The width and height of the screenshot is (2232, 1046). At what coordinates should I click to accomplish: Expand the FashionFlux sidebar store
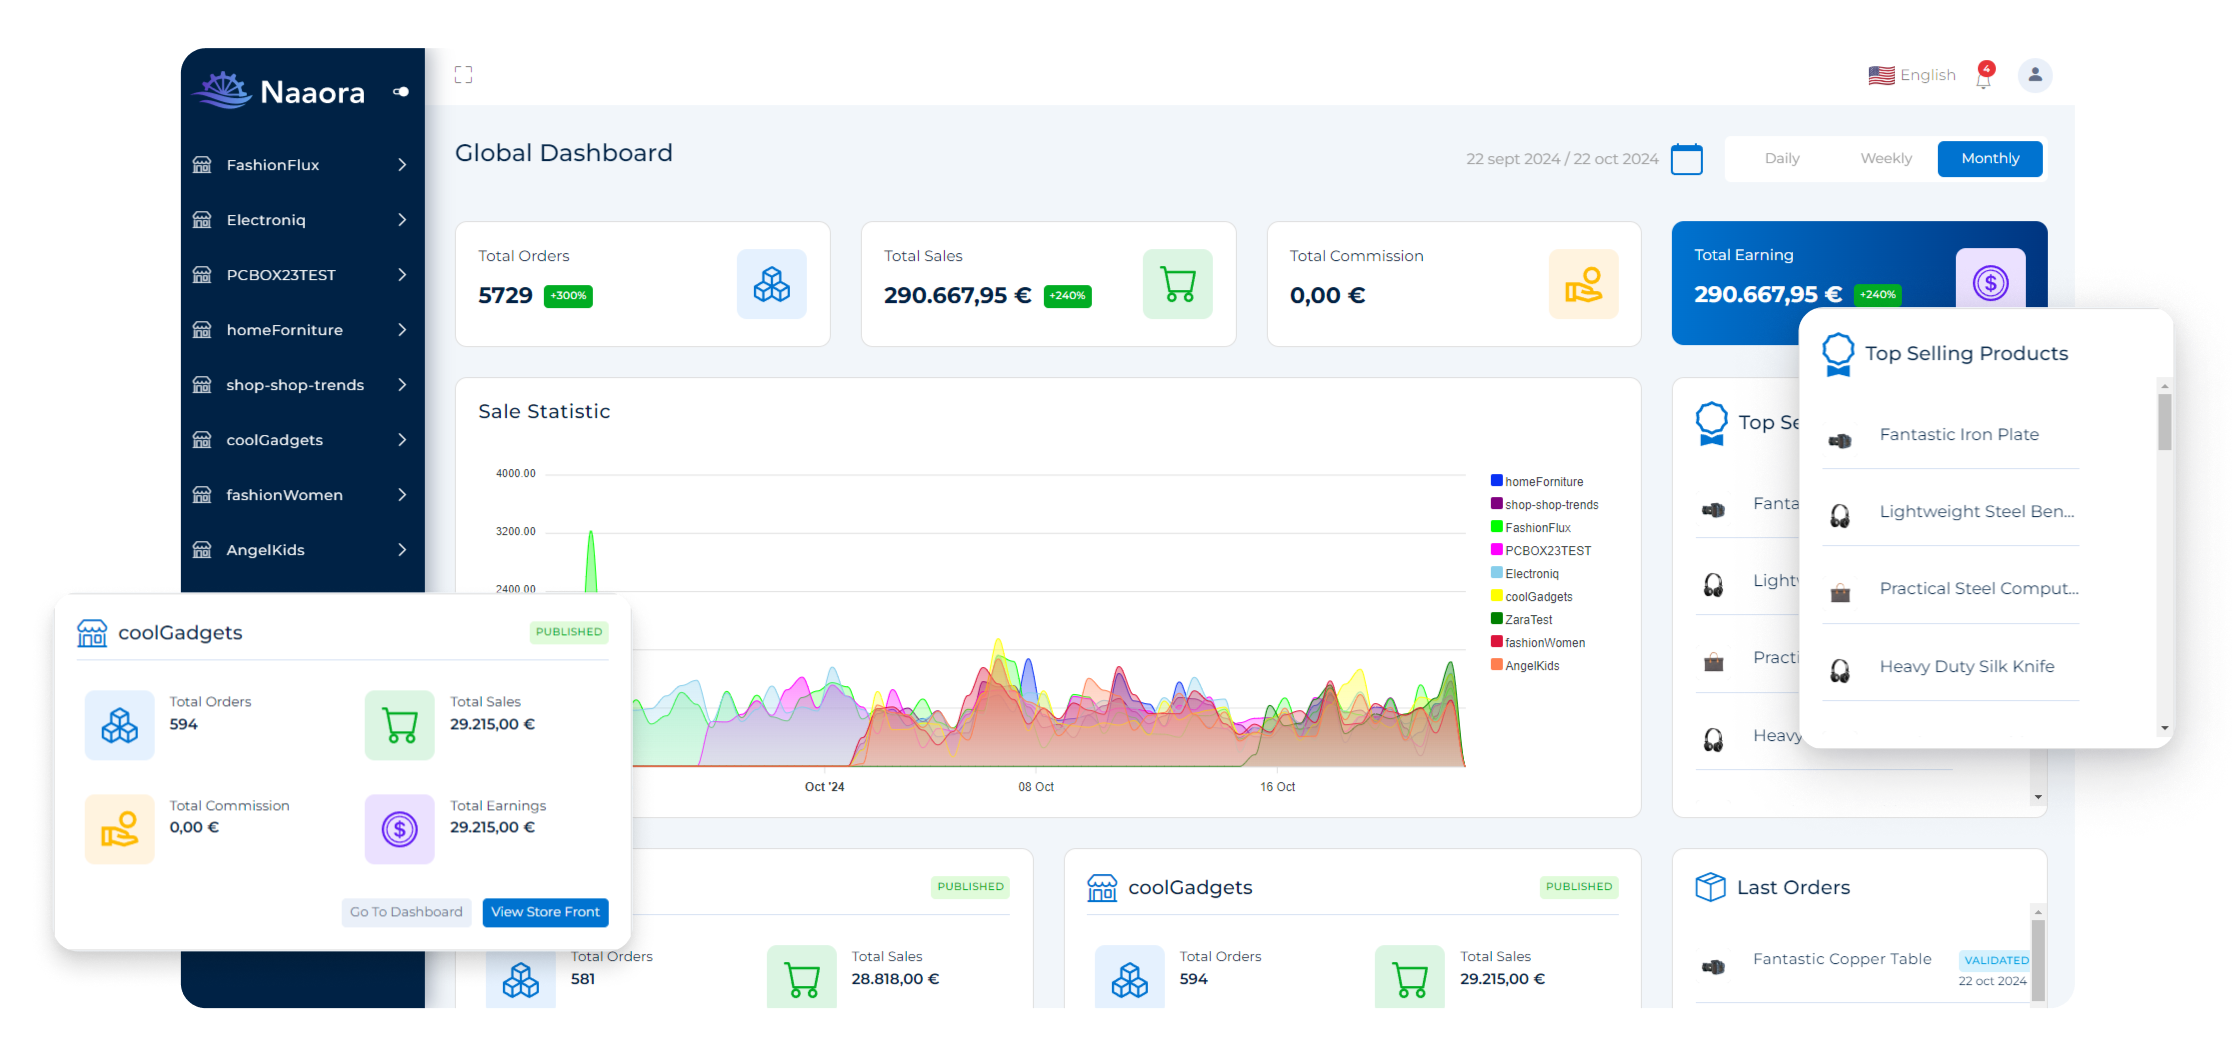click(300, 165)
